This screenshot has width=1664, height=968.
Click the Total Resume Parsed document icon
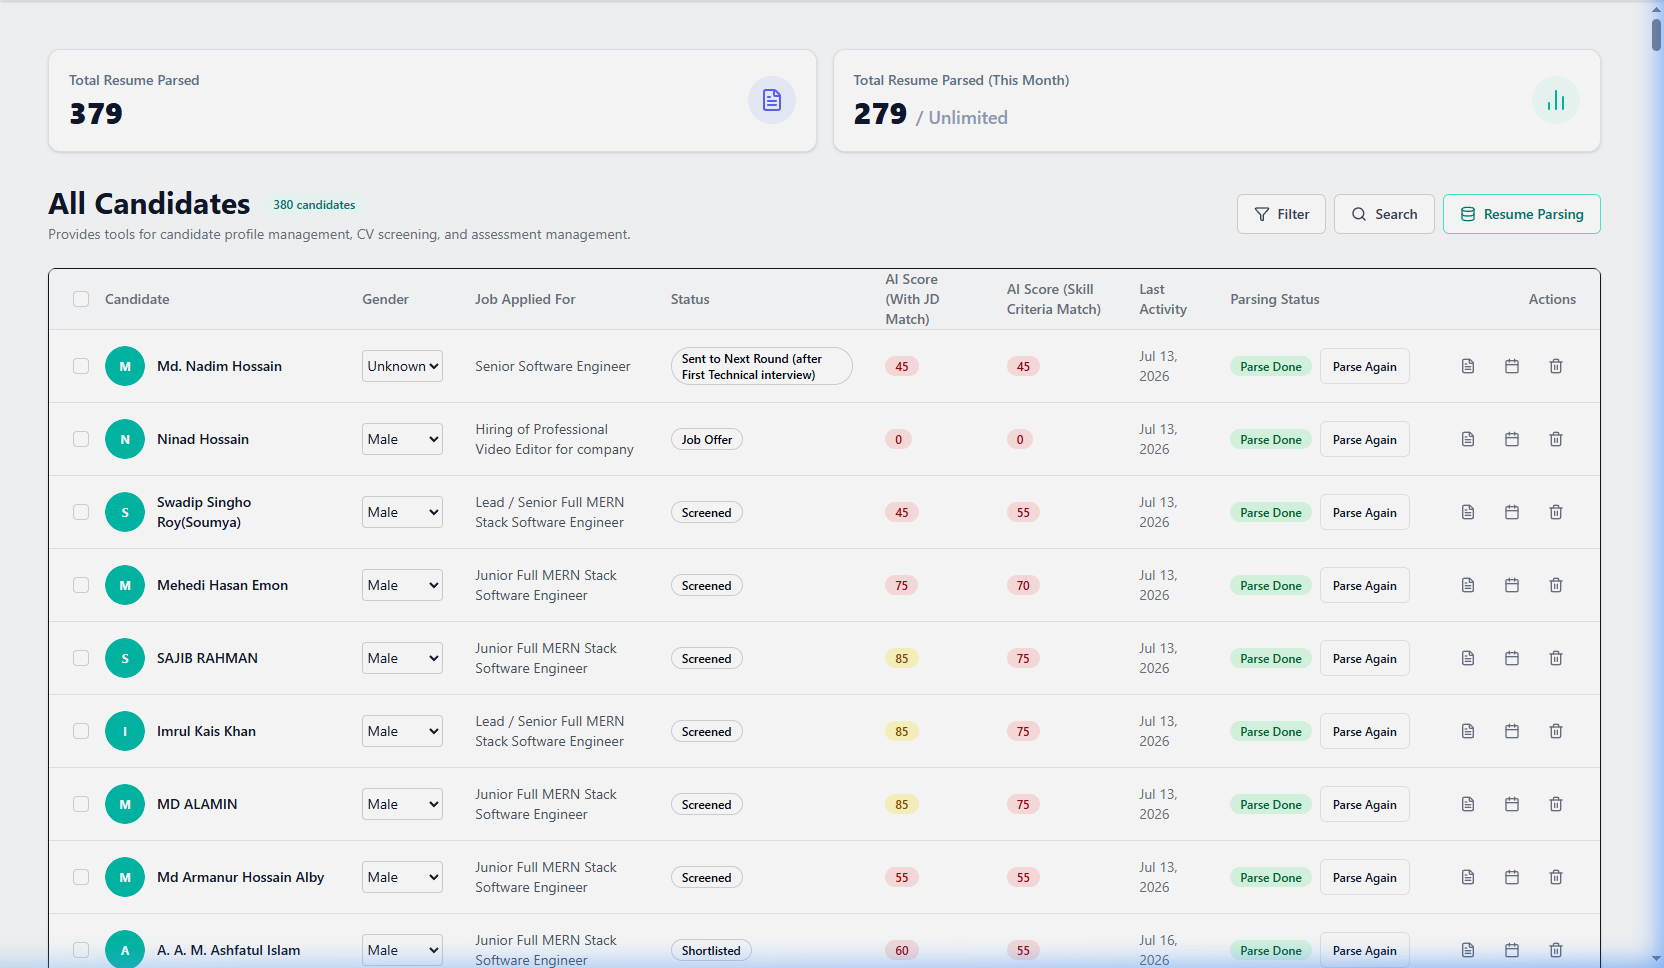click(772, 100)
